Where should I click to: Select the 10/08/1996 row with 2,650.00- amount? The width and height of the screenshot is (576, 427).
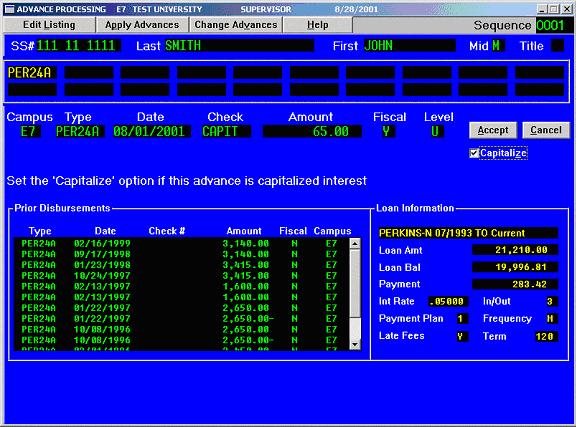[x=182, y=340]
